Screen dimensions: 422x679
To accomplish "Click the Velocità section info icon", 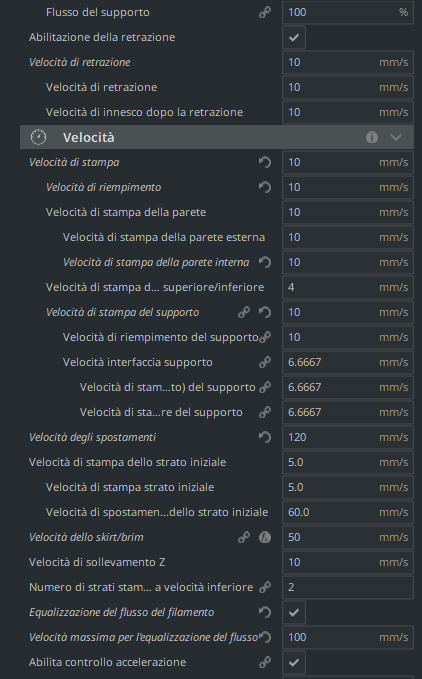I will [x=372, y=137].
